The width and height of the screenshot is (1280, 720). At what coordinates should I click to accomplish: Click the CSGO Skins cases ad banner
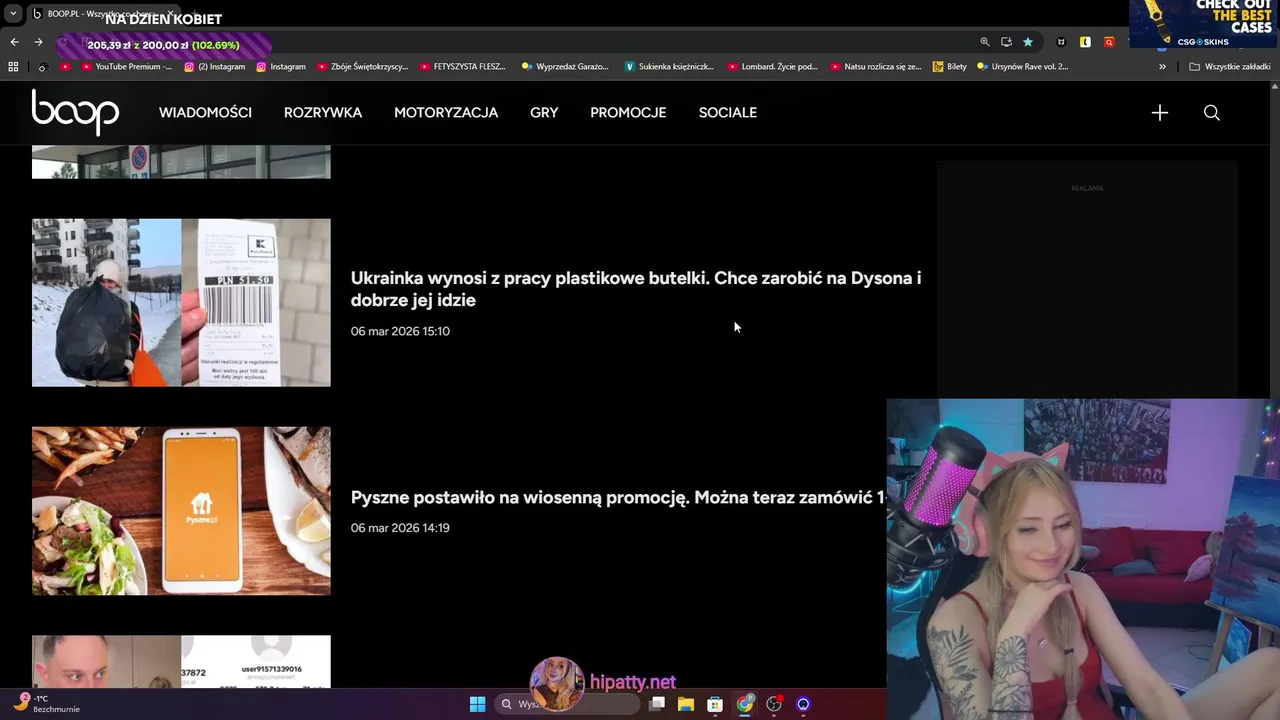[x=1204, y=24]
